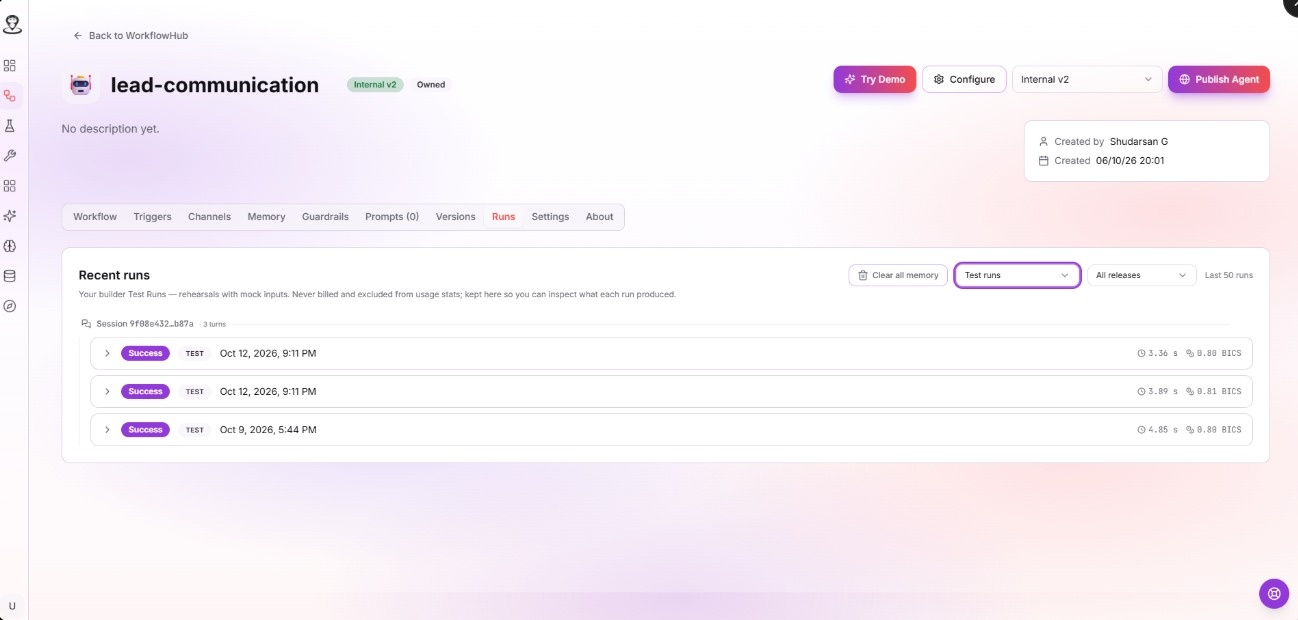This screenshot has width=1298, height=620.
Task: Open the All releases dropdown
Action: 1142,275
